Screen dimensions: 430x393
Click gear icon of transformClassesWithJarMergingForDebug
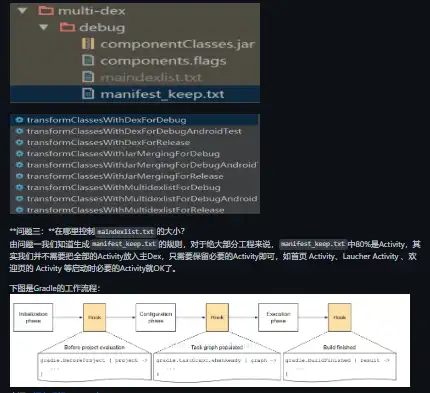coord(20,154)
